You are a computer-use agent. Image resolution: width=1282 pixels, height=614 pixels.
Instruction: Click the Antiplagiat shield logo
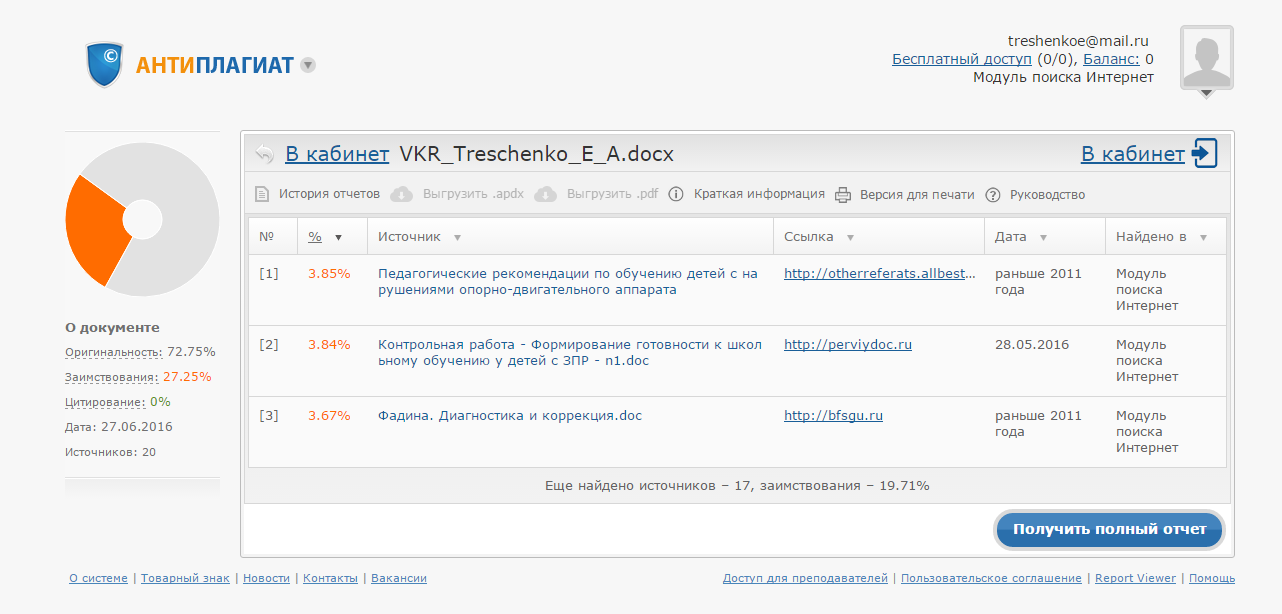pyautogui.click(x=104, y=65)
